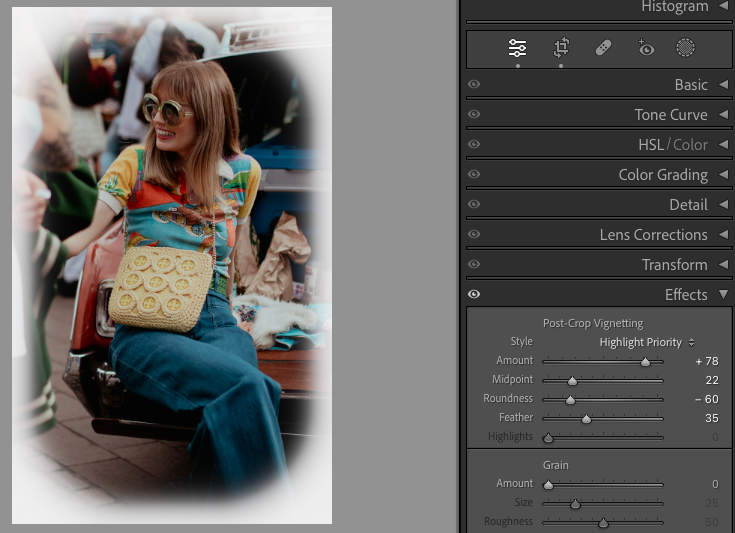Click the vignette Amount value +78
The height and width of the screenshot is (533, 735).
pos(706,361)
